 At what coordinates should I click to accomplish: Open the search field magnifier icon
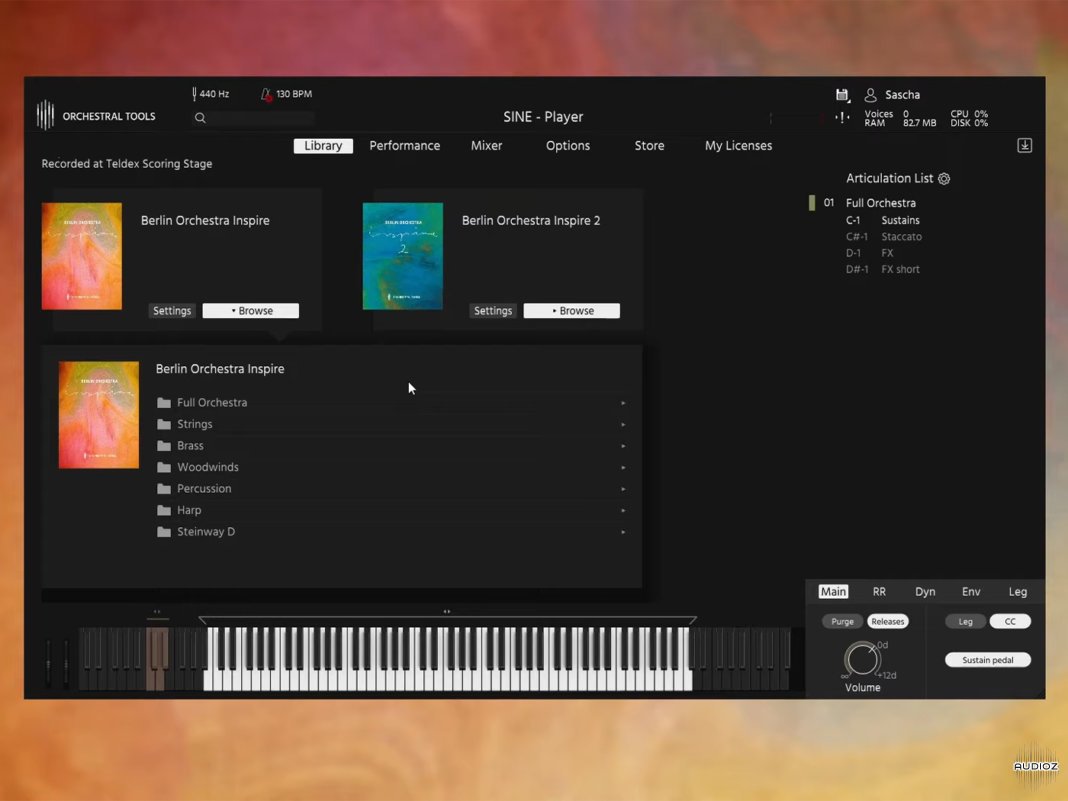pos(200,117)
